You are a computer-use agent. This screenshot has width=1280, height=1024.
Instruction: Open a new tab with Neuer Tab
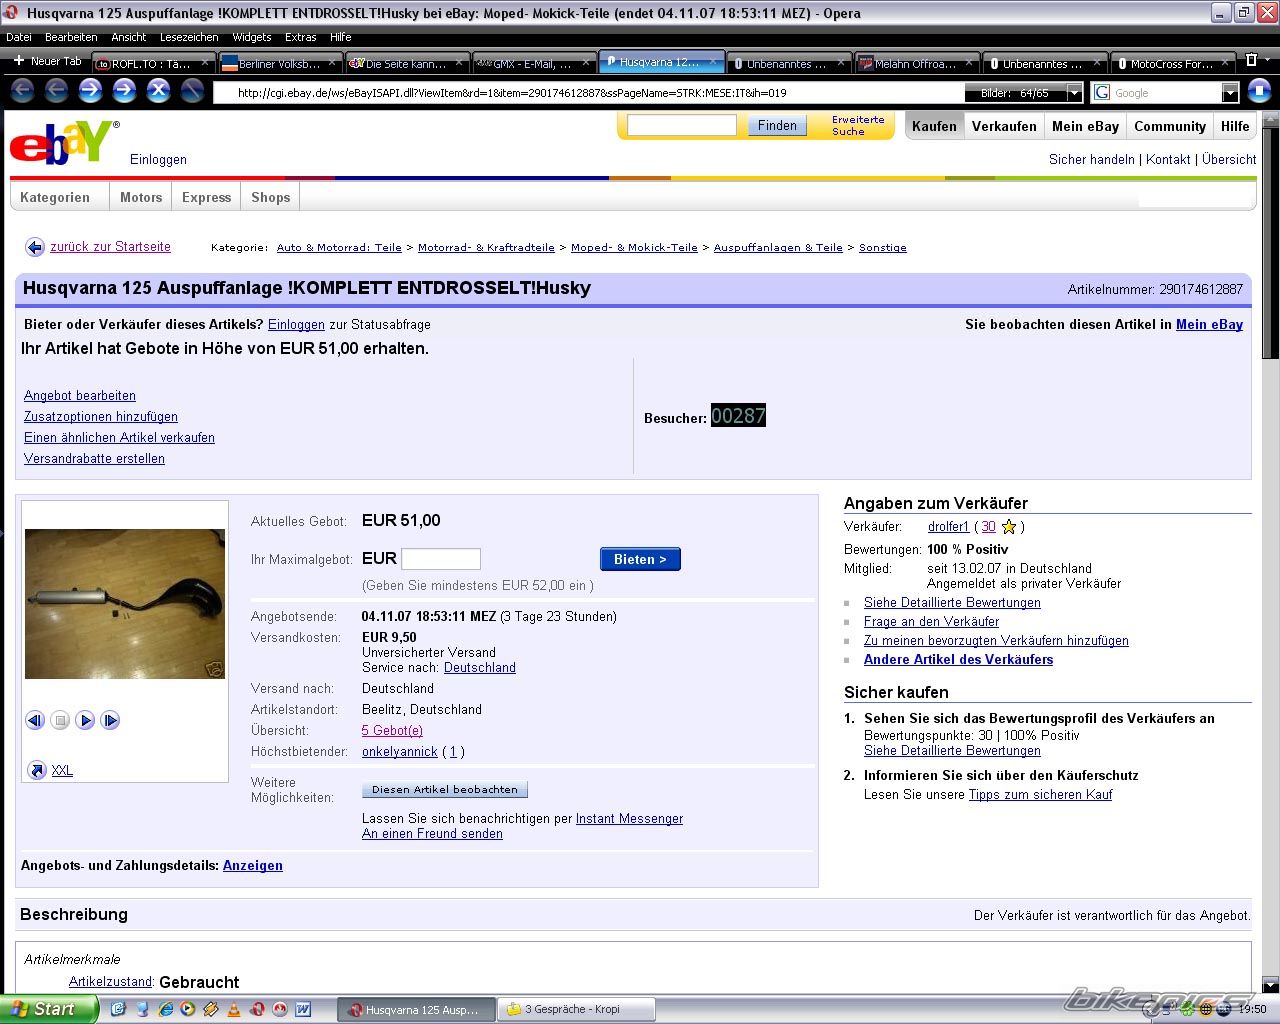[x=48, y=61]
